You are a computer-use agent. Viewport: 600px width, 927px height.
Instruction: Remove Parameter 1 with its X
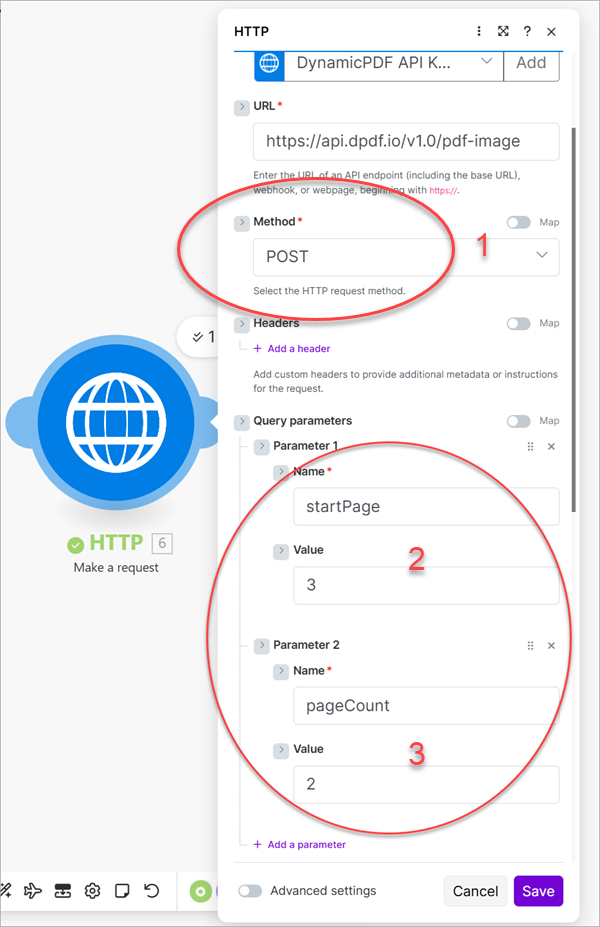[x=552, y=447]
